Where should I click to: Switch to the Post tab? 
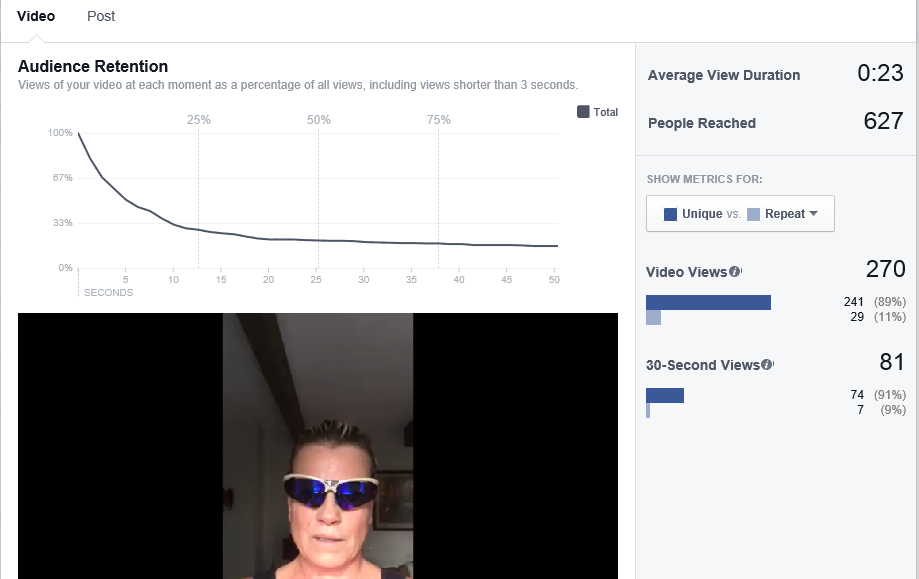point(101,16)
